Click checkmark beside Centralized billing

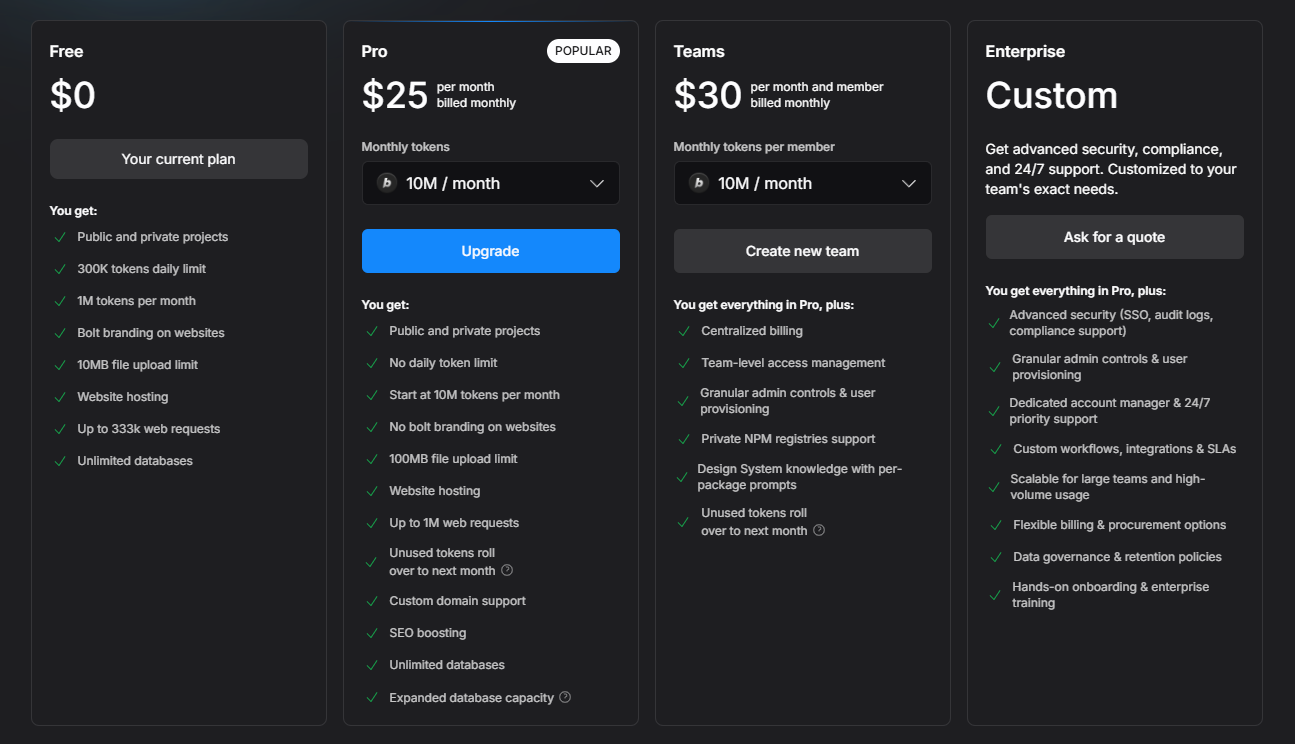pos(684,331)
